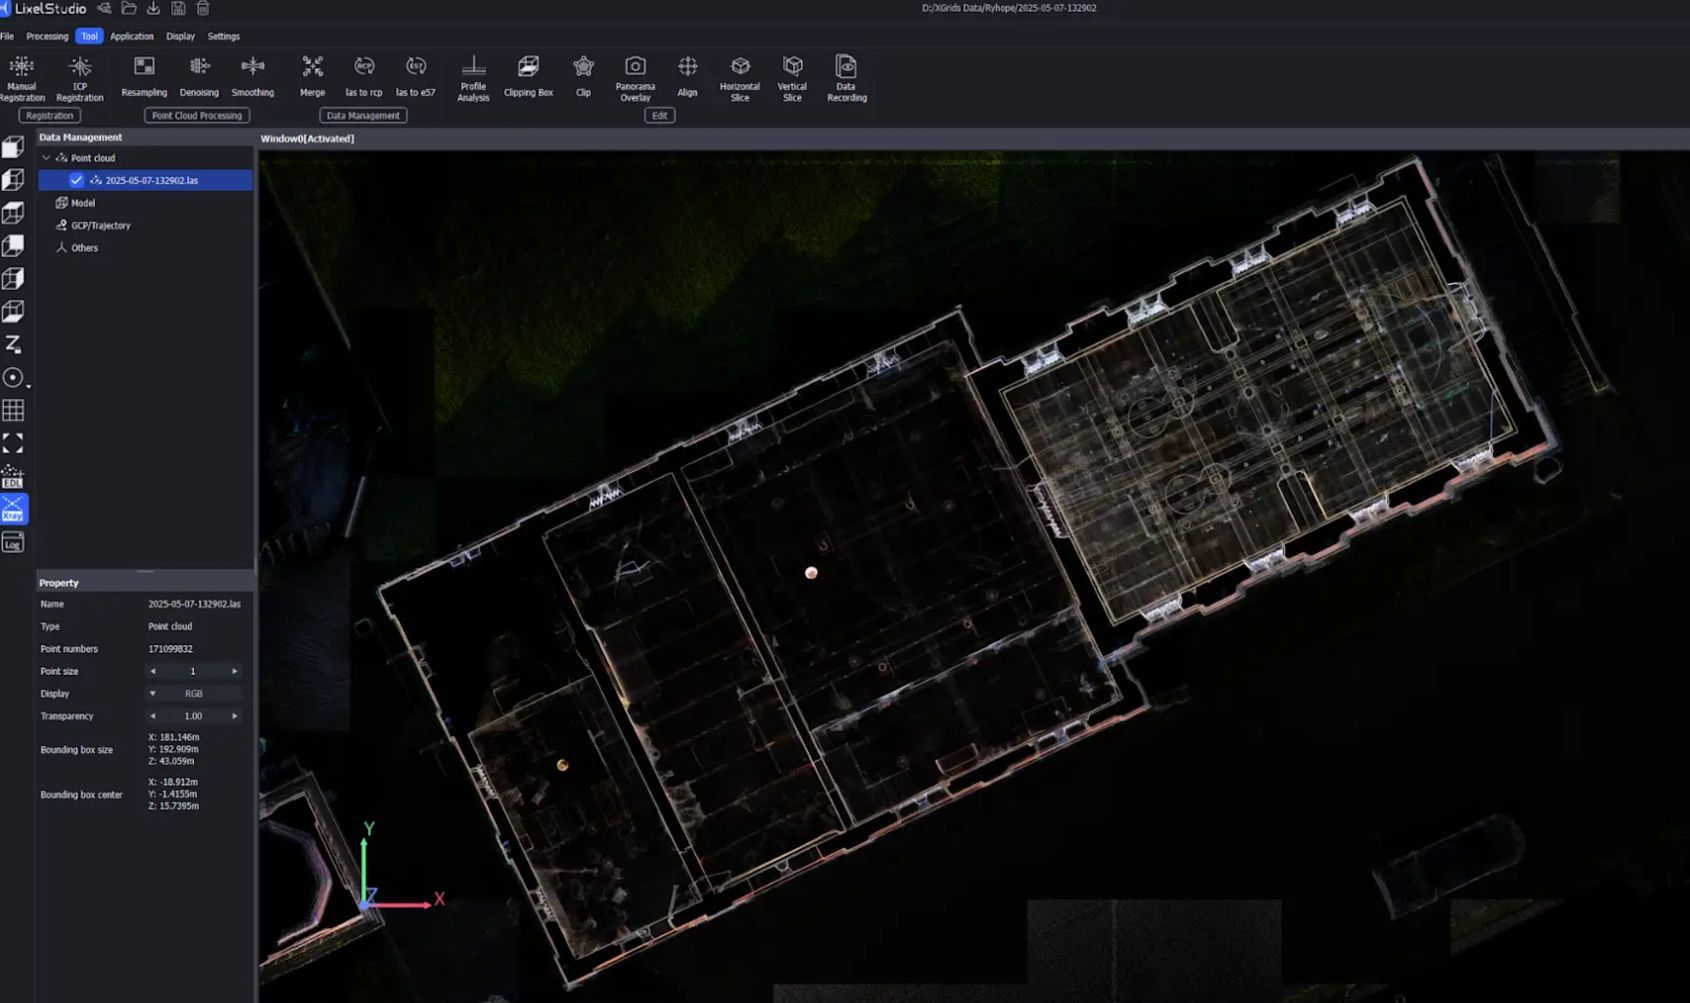Click the Window0[Activated] viewport tab
The image size is (1690, 1003).
click(x=308, y=139)
